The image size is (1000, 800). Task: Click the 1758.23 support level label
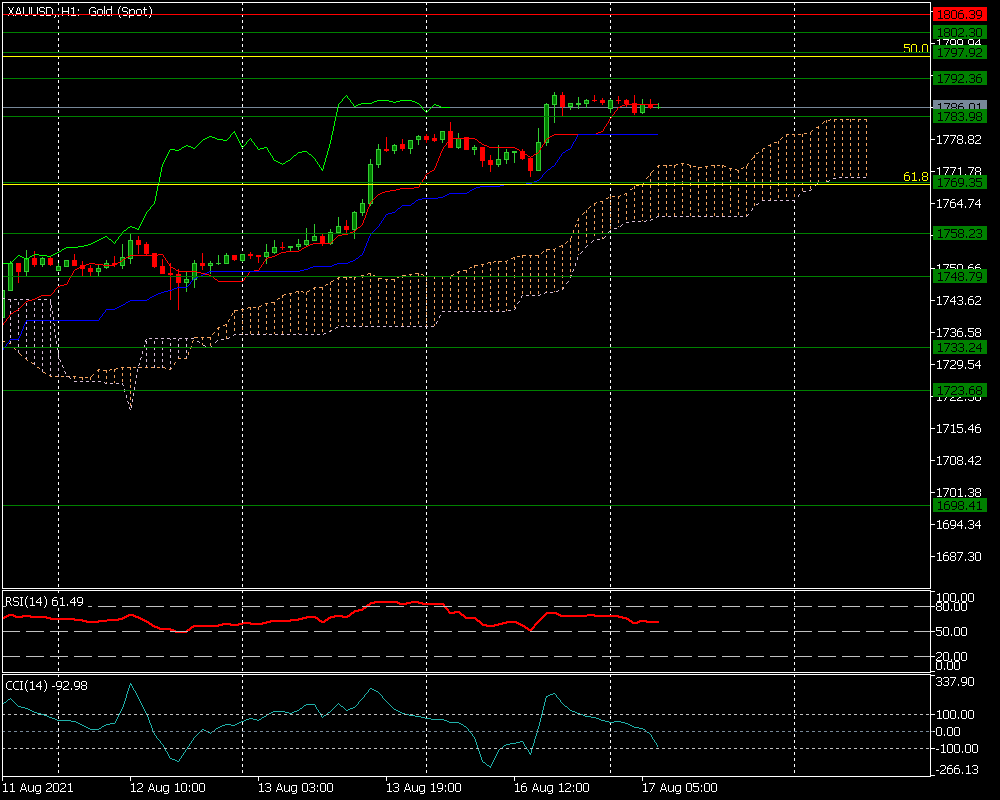coord(960,233)
